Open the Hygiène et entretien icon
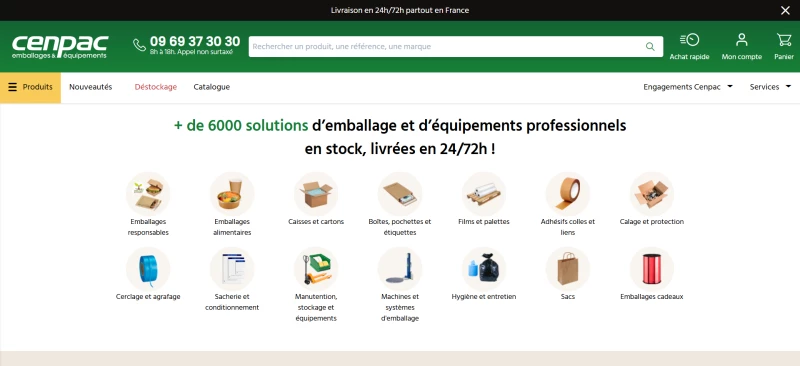The height and width of the screenshot is (366, 800). click(484, 269)
